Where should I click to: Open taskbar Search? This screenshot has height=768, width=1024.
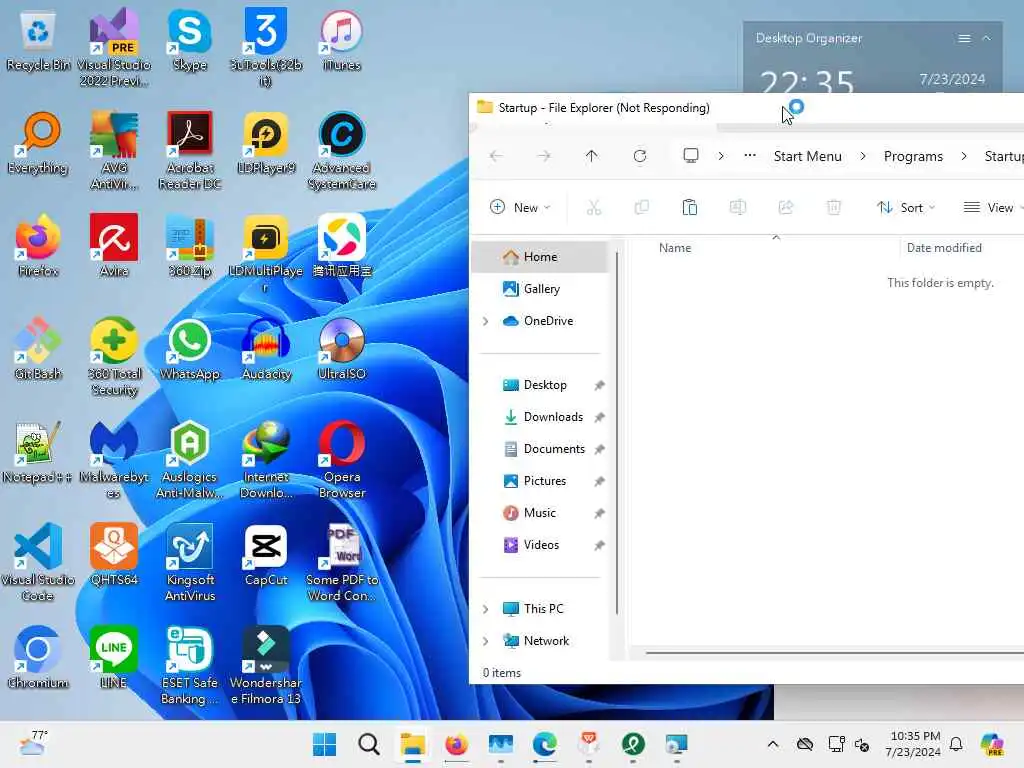click(x=369, y=744)
